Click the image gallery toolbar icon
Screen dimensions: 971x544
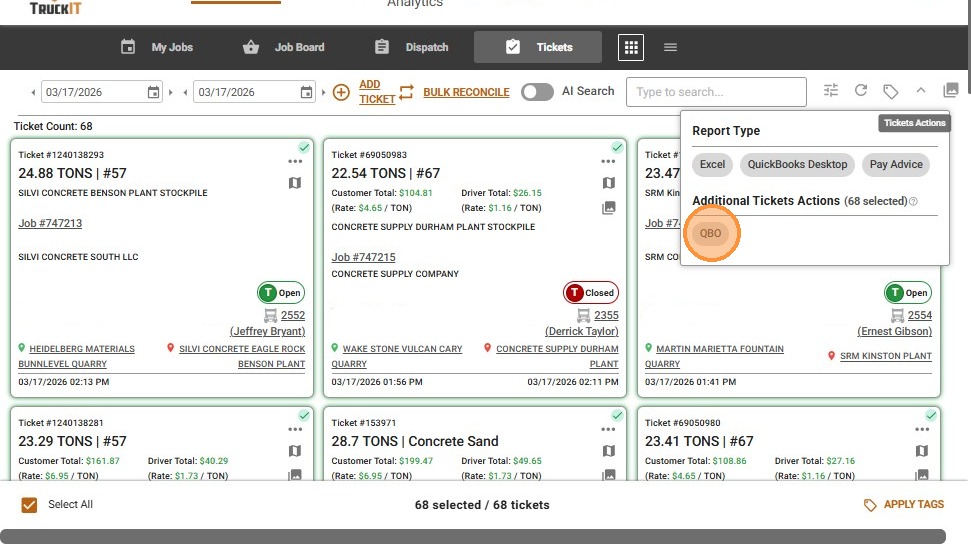(x=951, y=90)
